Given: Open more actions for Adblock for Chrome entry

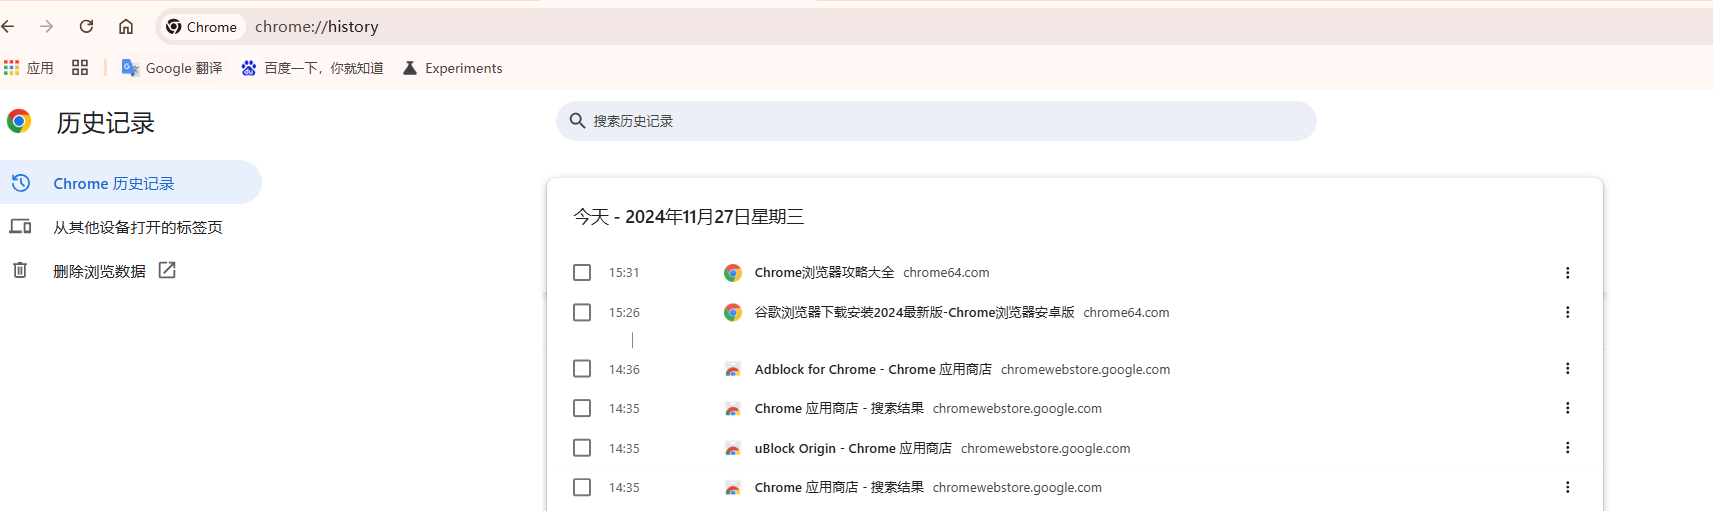Looking at the screenshot, I should coord(1567,369).
